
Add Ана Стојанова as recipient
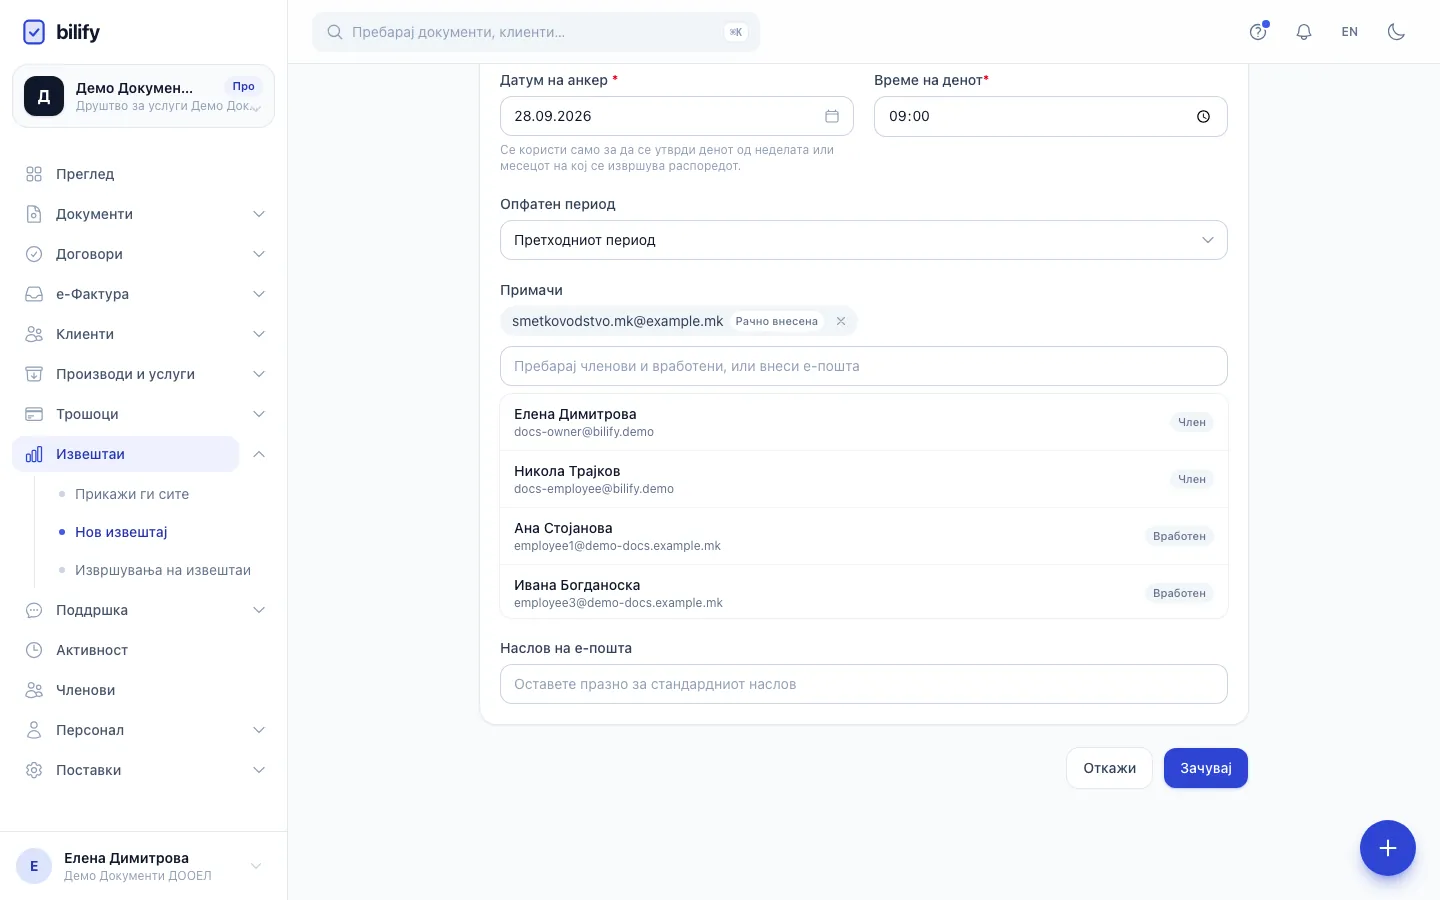click(864, 536)
